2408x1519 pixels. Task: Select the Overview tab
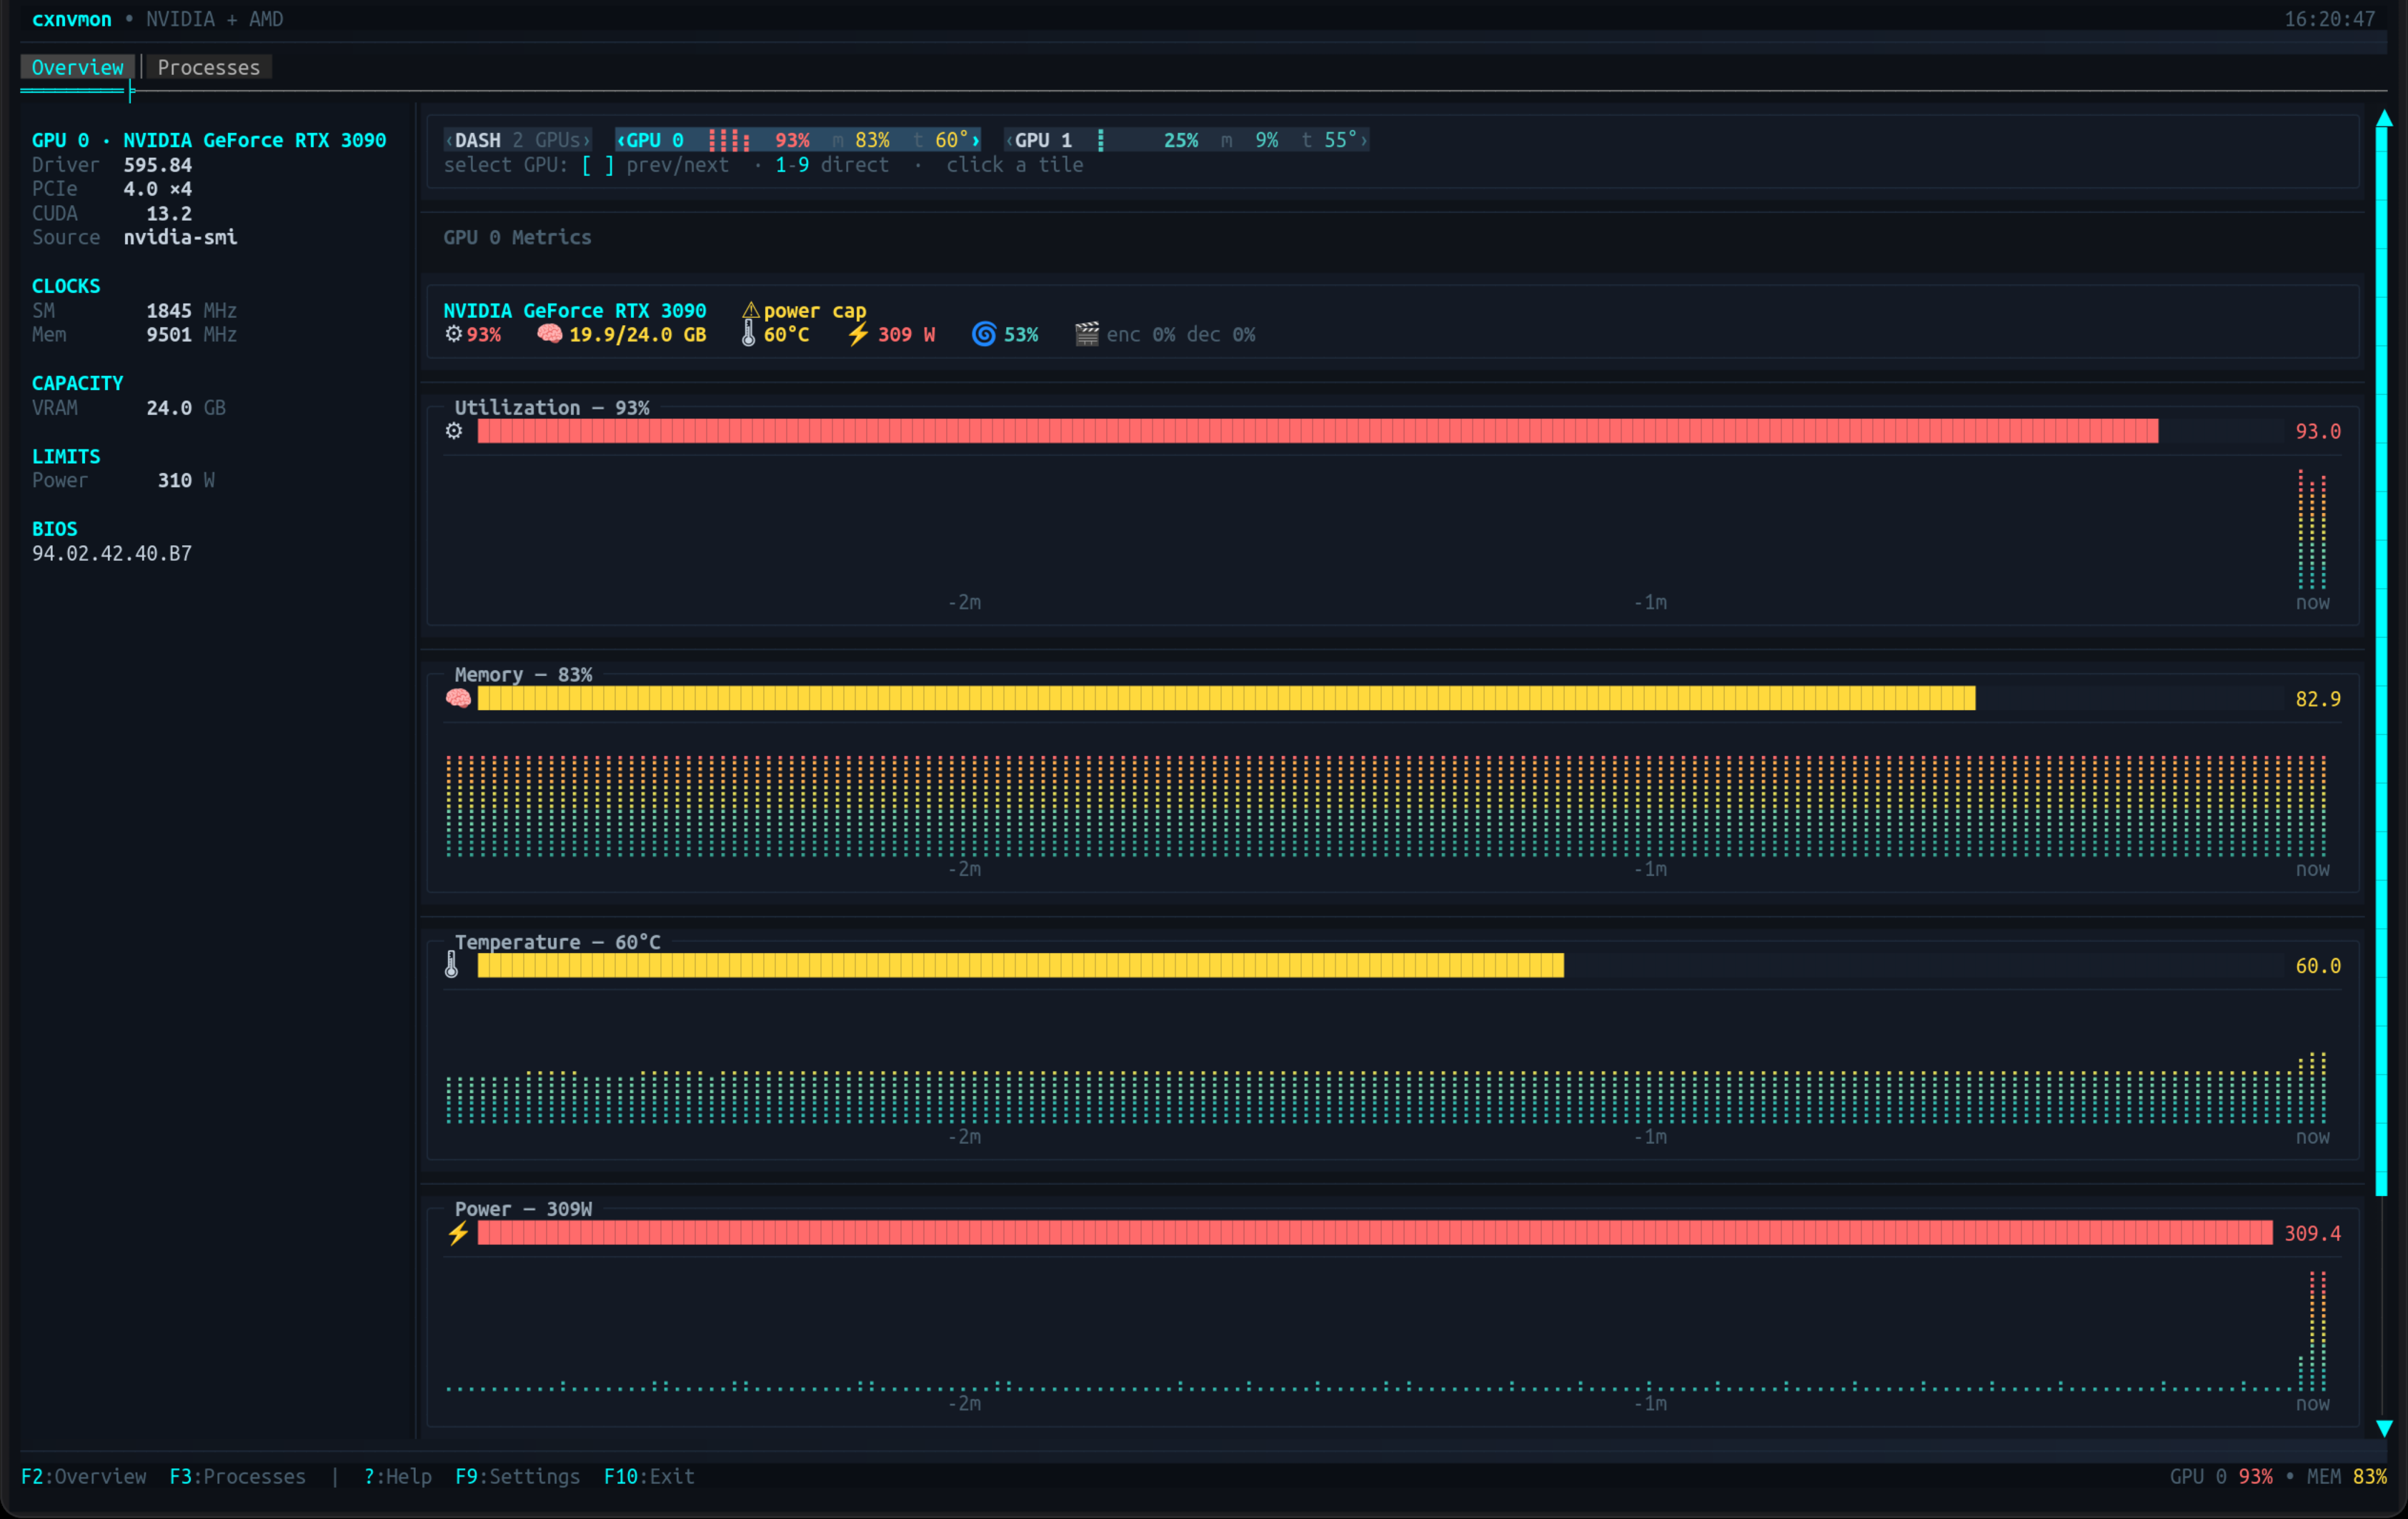click(x=77, y=67)
